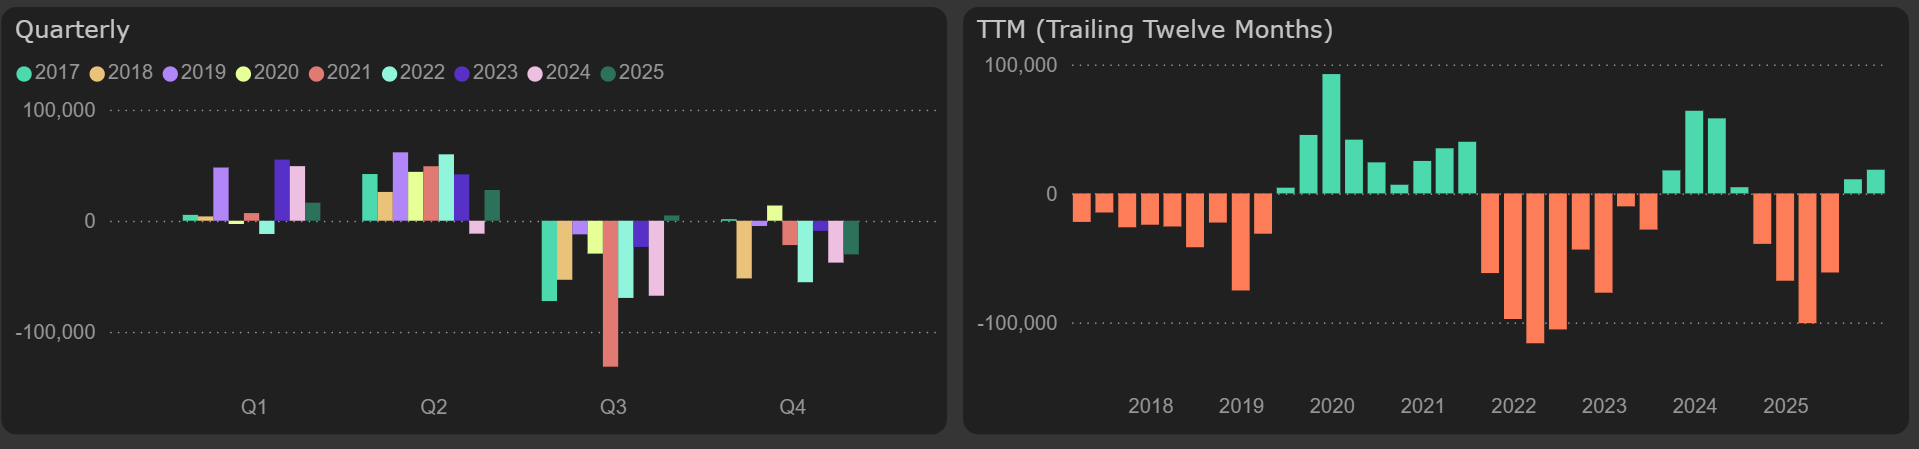Click the dark purple Q1 2023 bar
The width and height of the screenshot is (1919, 449).
point(282,190)
